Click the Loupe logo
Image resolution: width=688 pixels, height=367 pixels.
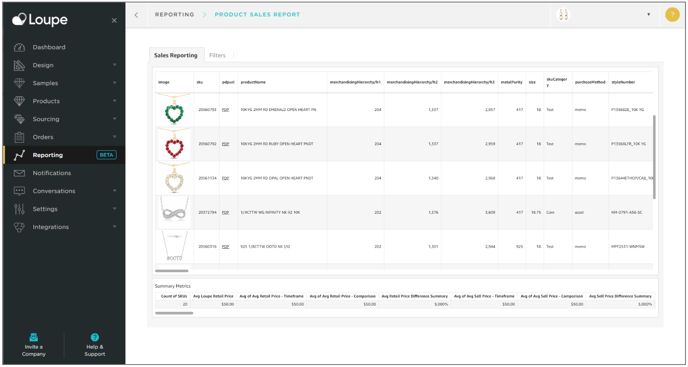[40, 20]
